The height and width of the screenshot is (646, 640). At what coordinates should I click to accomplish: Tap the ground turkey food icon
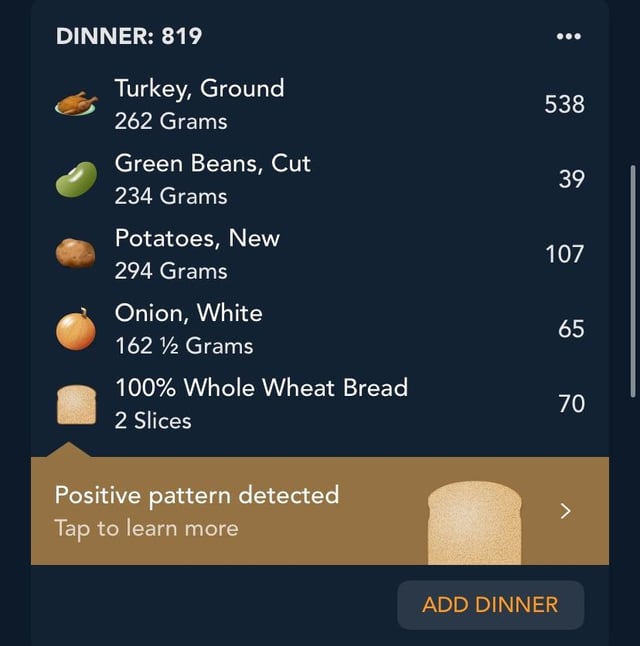pyautogui.click(x=76, y=103)
